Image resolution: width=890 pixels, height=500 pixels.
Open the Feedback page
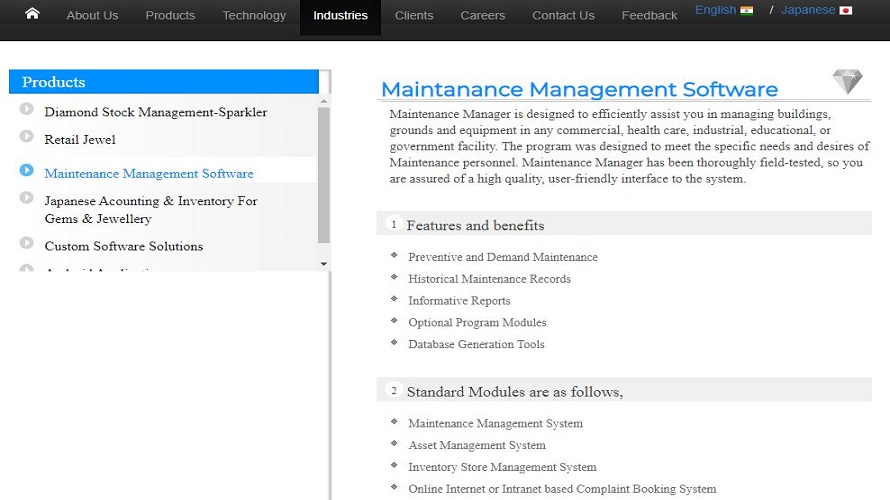pos(649,15)
